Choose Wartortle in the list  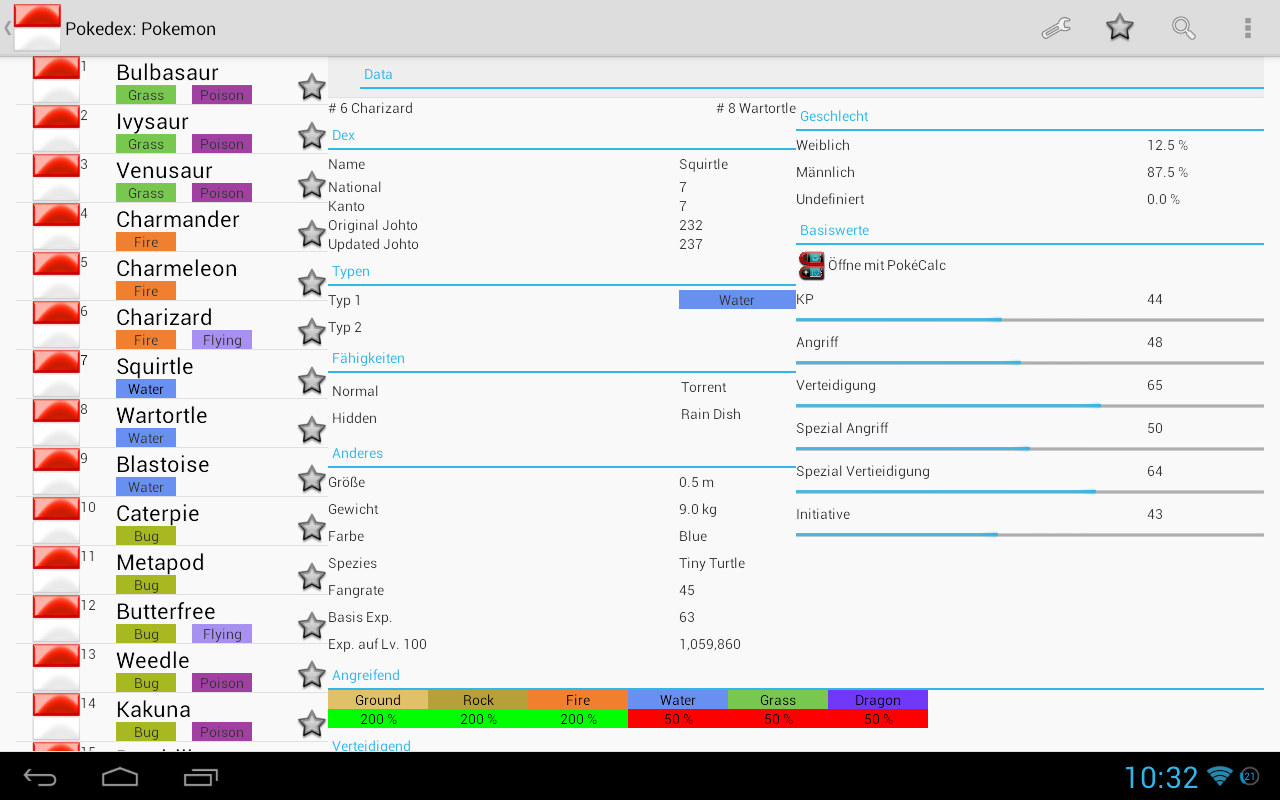point(162,415)
